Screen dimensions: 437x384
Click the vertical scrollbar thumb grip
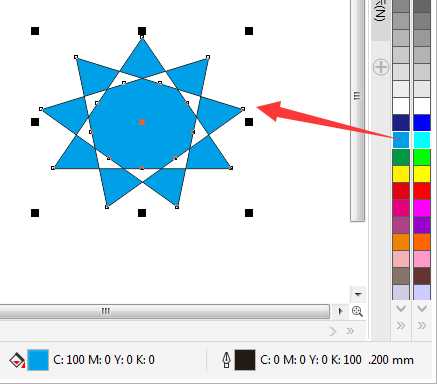click(357, 96)
